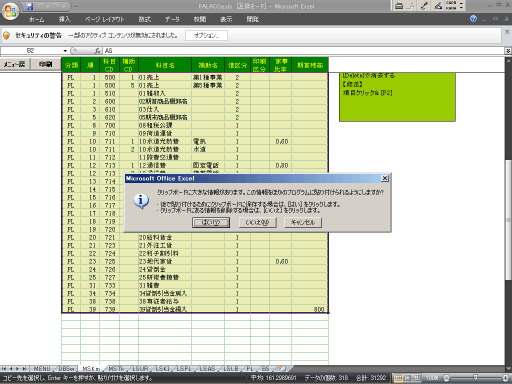The width and height of the screenshot is (512, 384).
Task: Select the 科目名 column header cell
Action: [x=165, y=65]
